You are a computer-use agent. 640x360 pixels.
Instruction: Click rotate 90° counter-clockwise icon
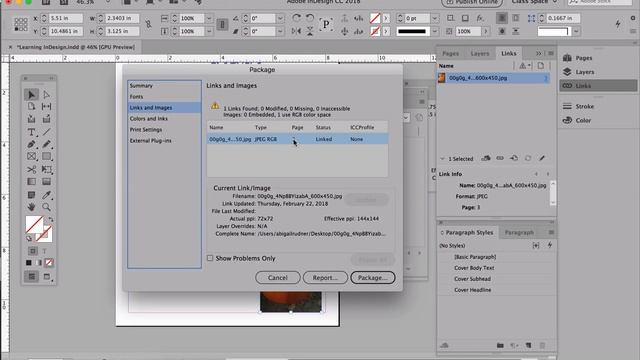point(310,18)
